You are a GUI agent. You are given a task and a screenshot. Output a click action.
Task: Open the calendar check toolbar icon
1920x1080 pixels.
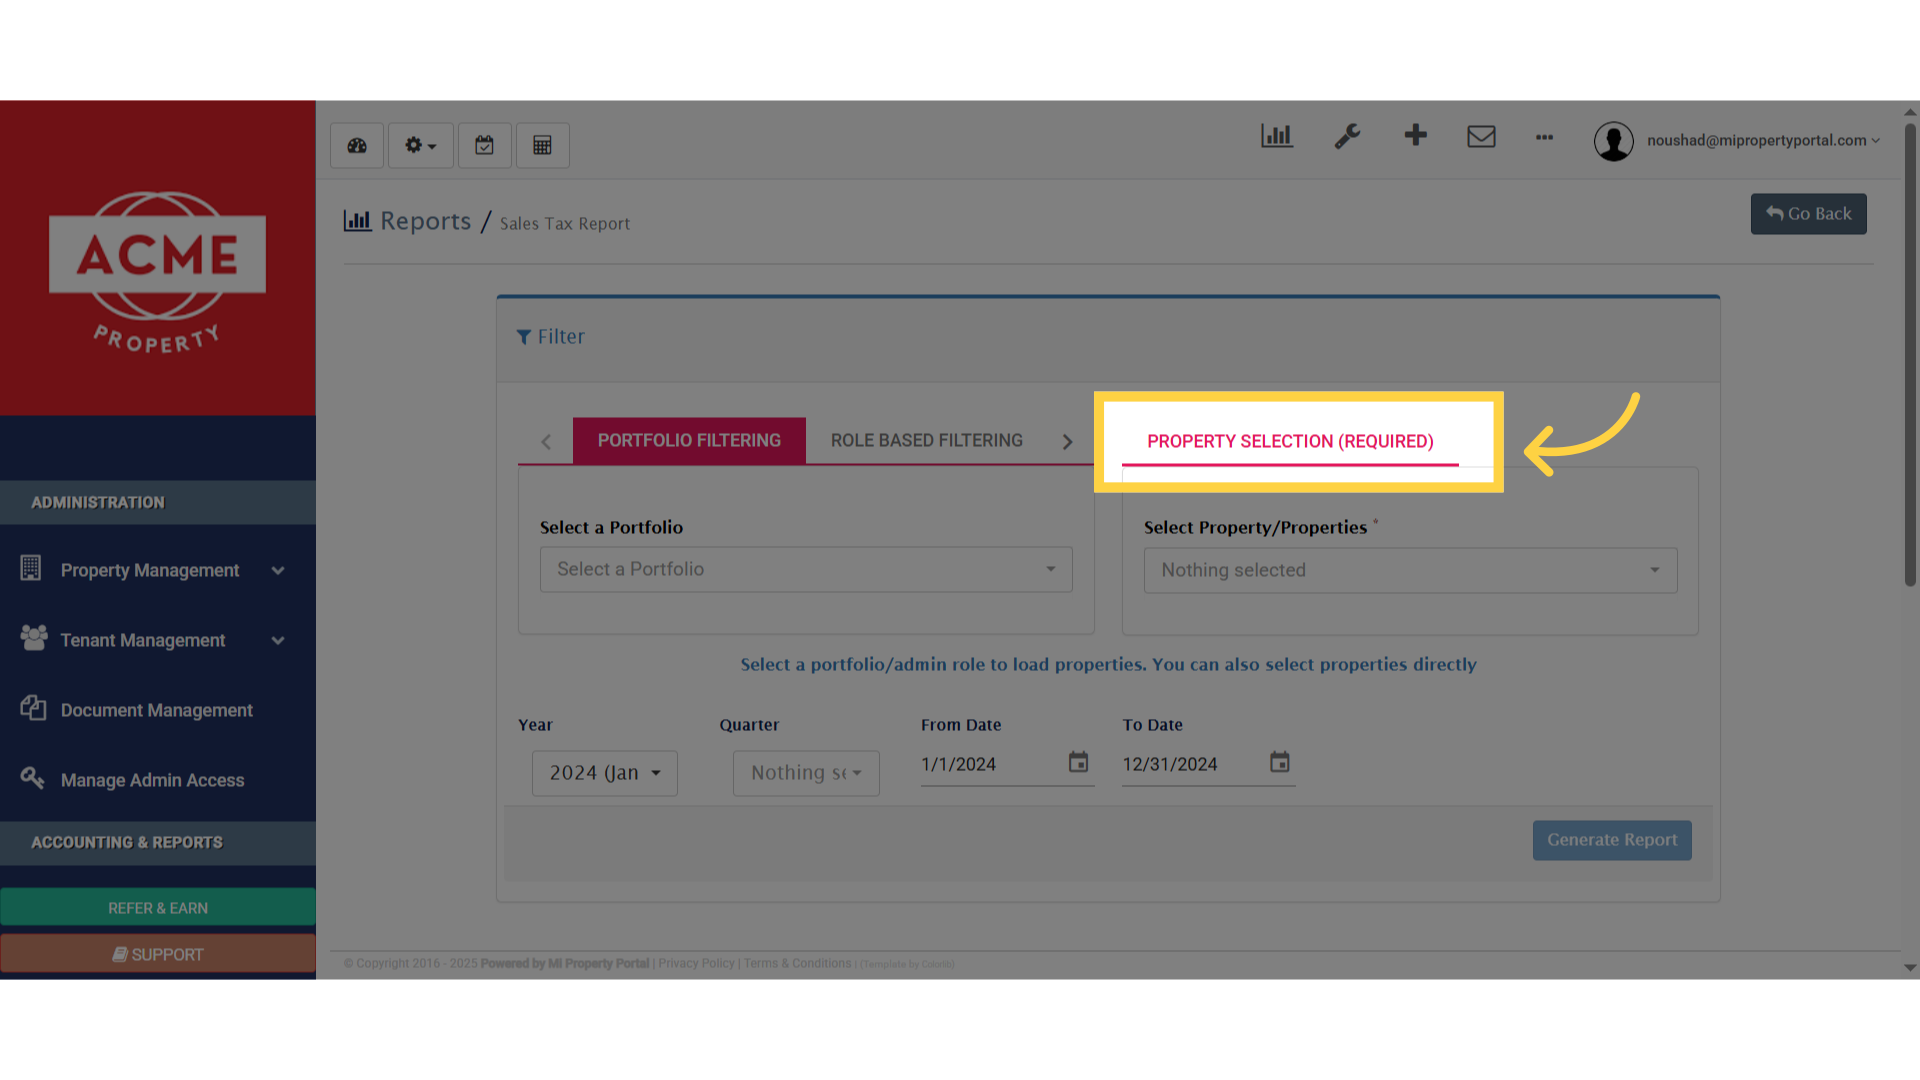[x=485, y=146]
